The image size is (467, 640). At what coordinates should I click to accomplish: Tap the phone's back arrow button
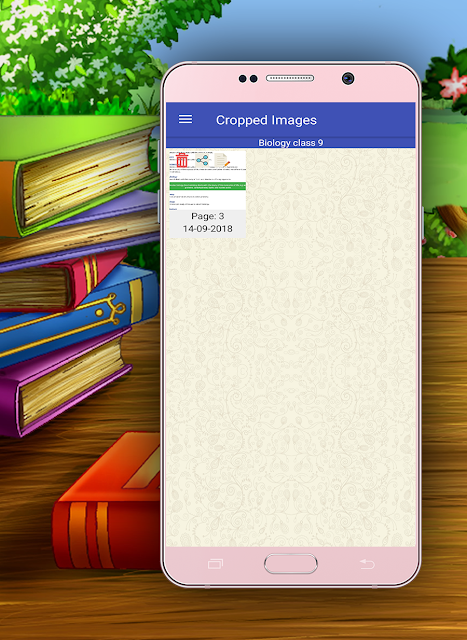coord(367,564)
